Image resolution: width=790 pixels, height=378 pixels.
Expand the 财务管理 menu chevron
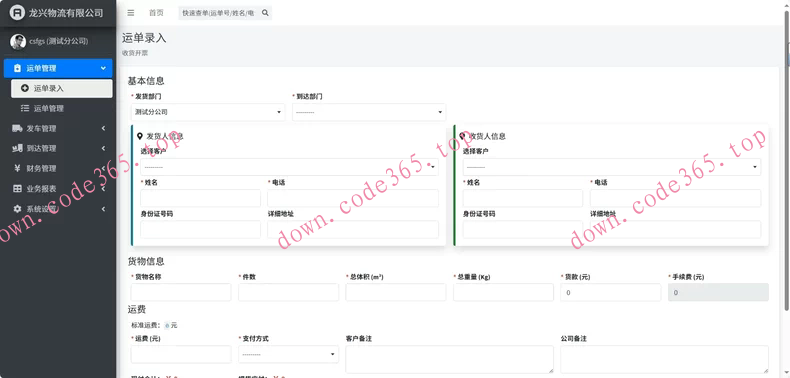tap(103, 168)
